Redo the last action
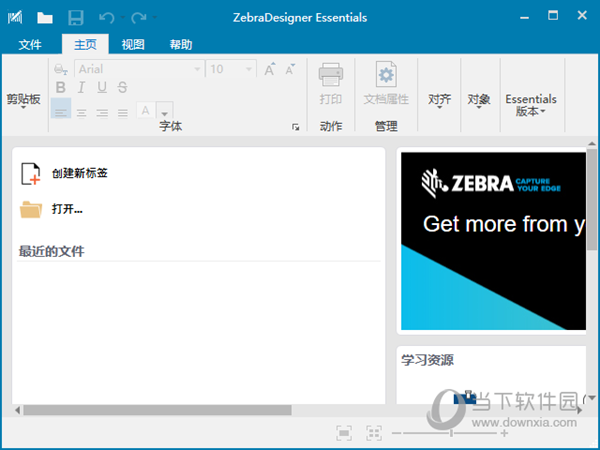600x450 pixels. pos(139,18)
